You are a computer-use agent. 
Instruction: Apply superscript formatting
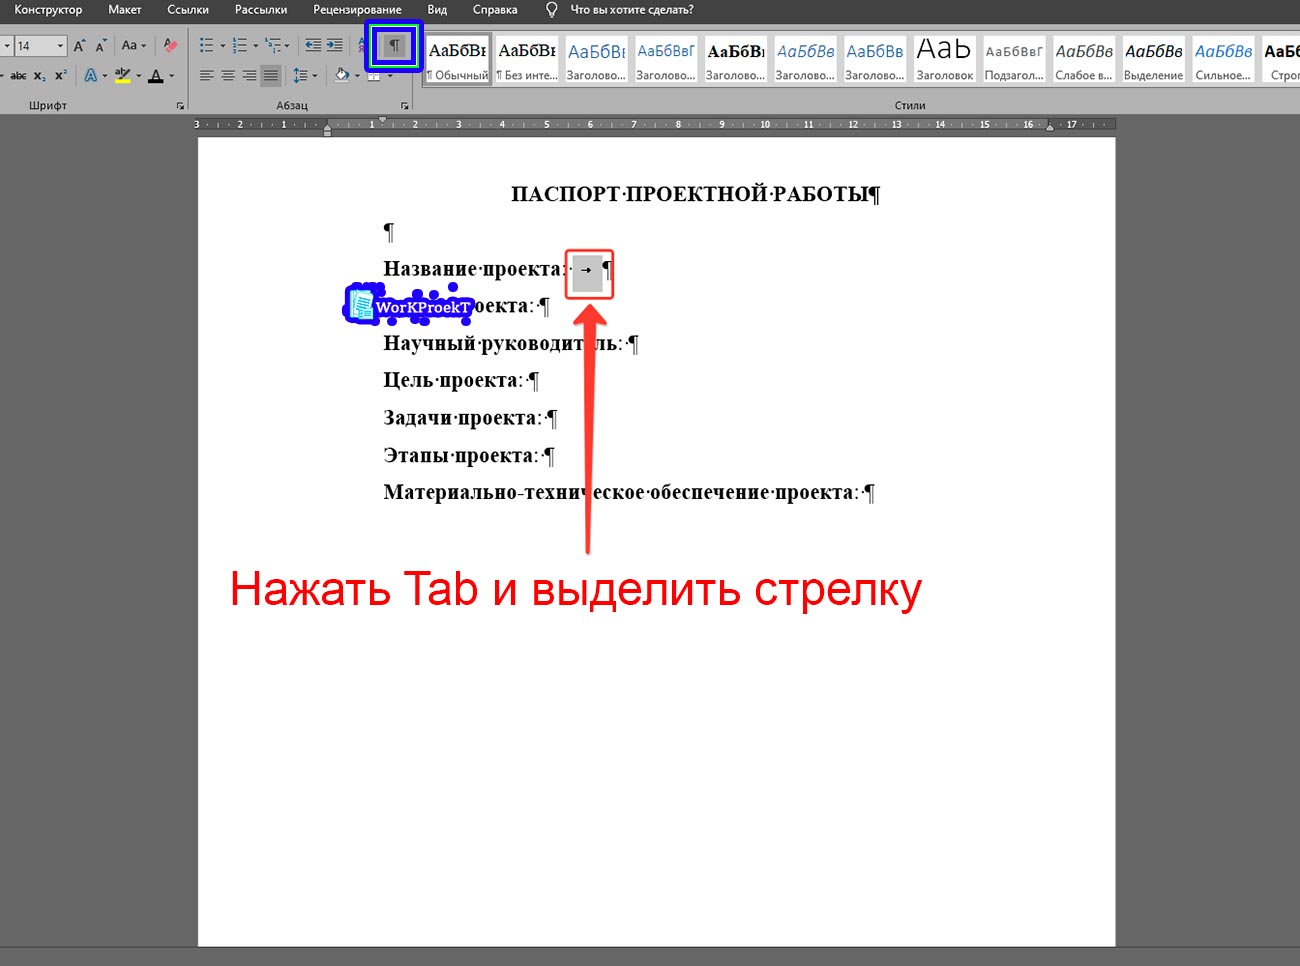(60, 75)
